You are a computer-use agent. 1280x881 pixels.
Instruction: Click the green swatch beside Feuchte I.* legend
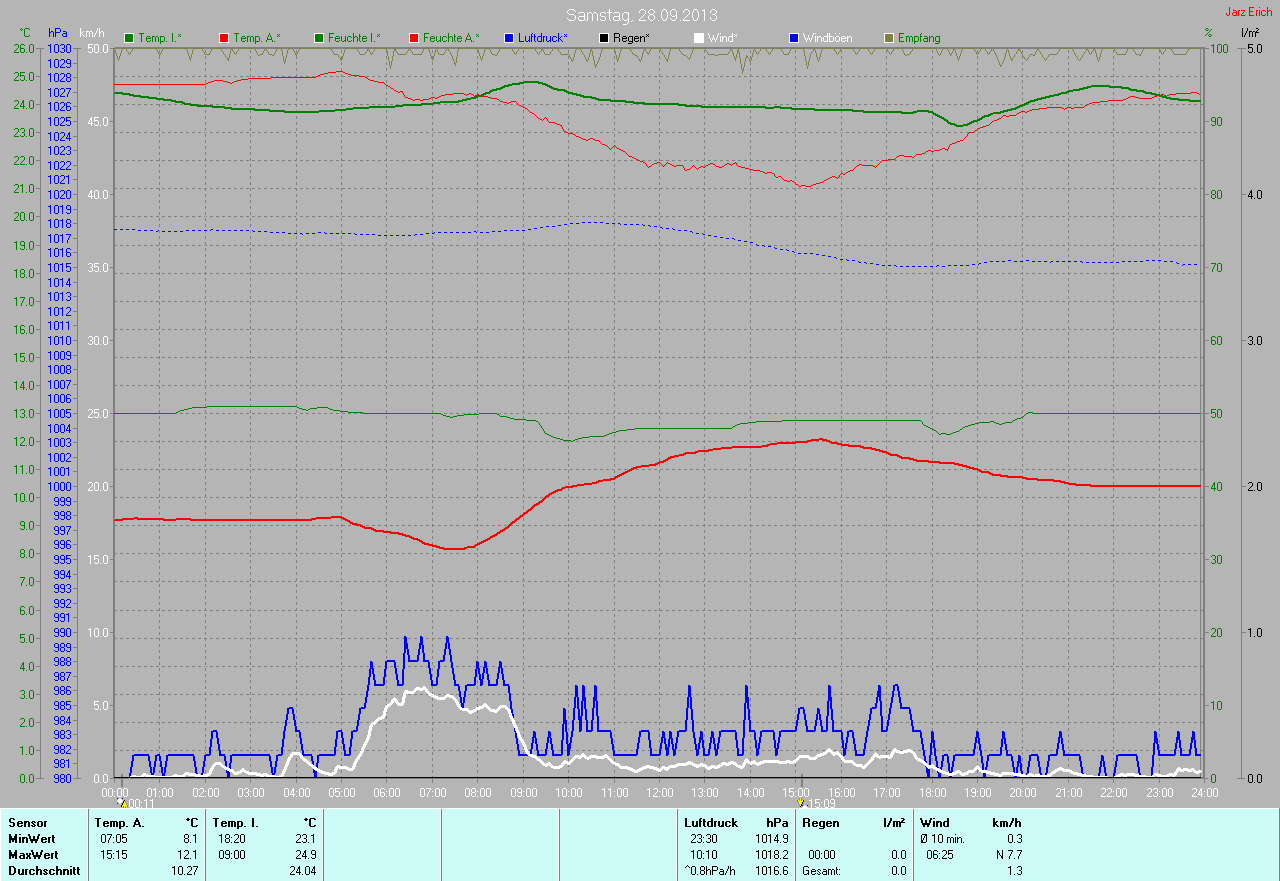319,38
